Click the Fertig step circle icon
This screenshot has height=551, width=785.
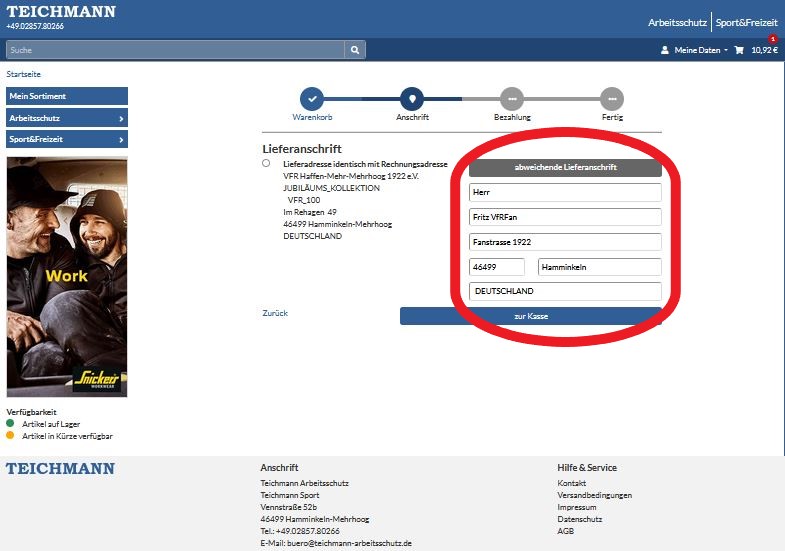(x=612, y=99)
